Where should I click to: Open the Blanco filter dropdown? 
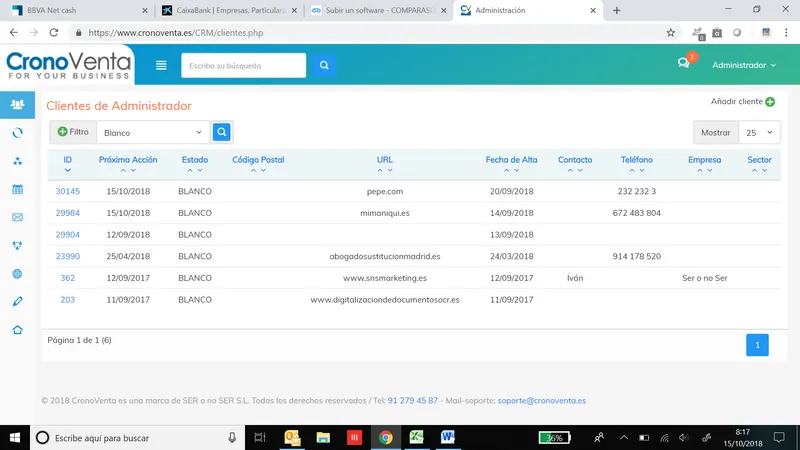tap(153, 133)
